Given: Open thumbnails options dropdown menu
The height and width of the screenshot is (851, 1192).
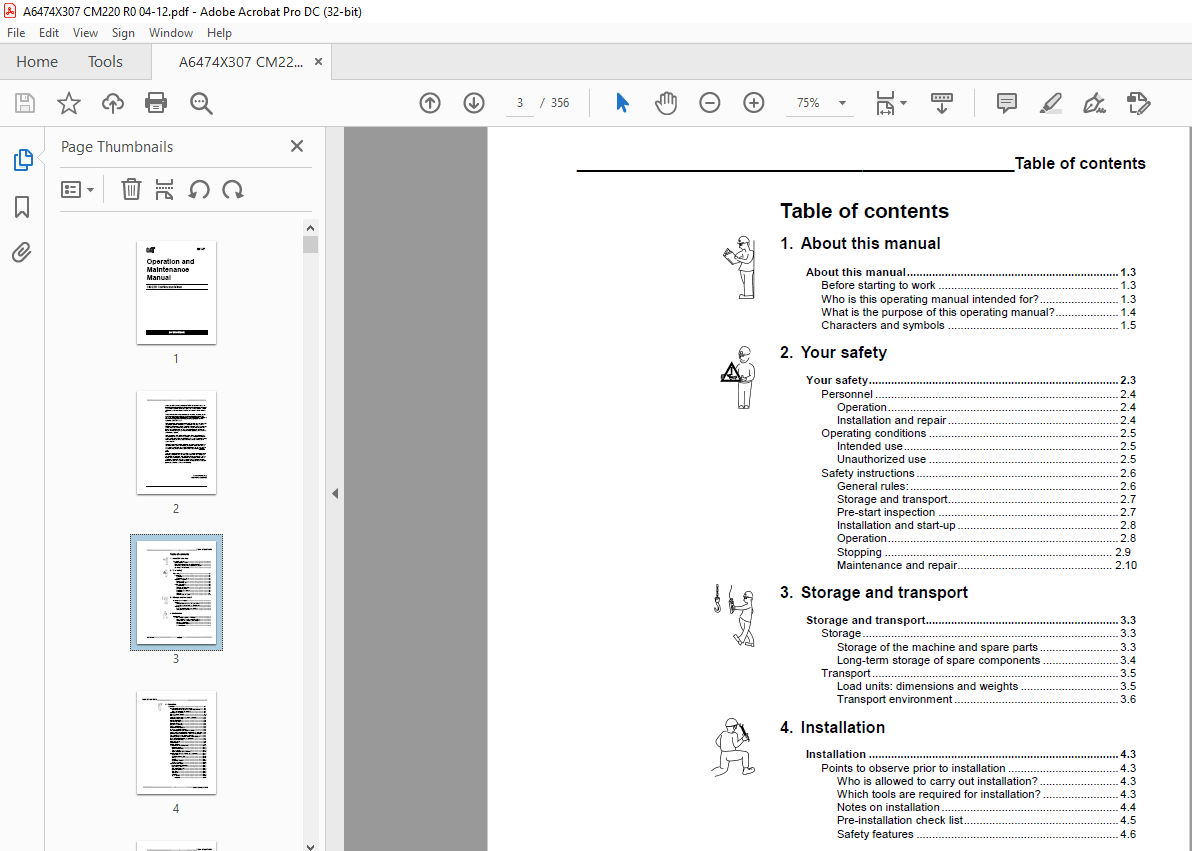Looking at the screenshot, I should click(x=78, y=189).
